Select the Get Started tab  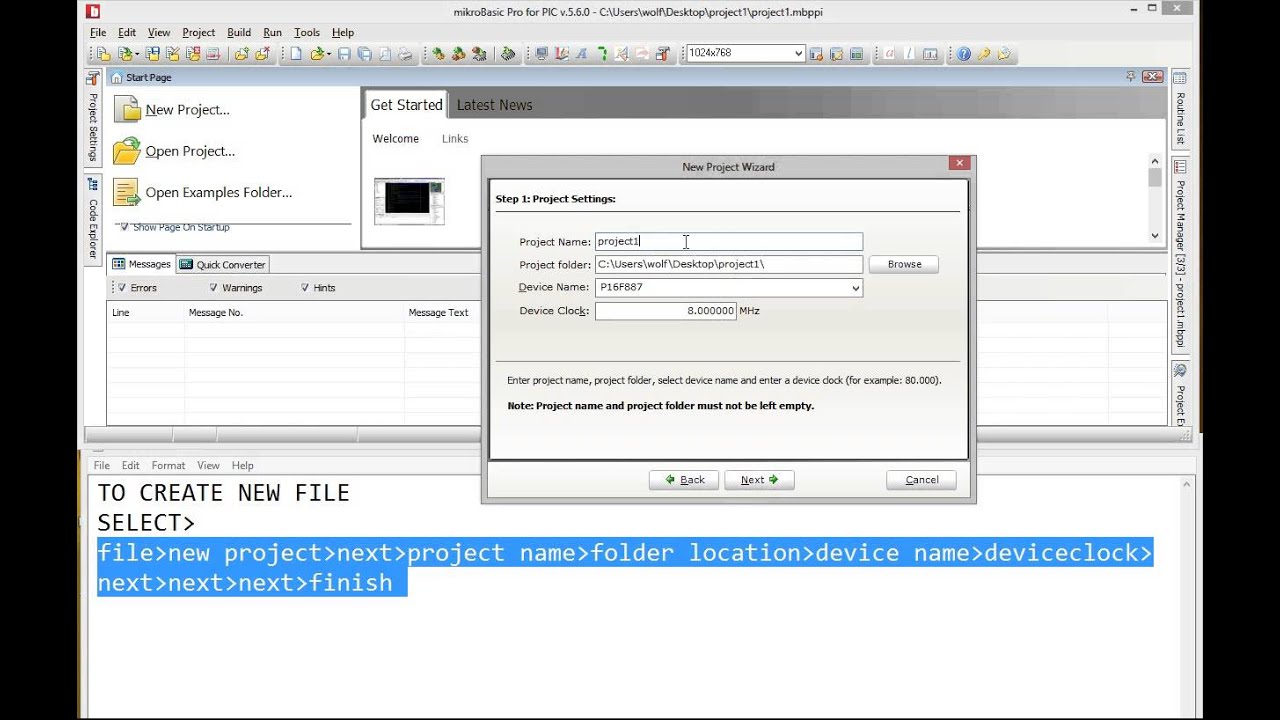coord(406,105)
